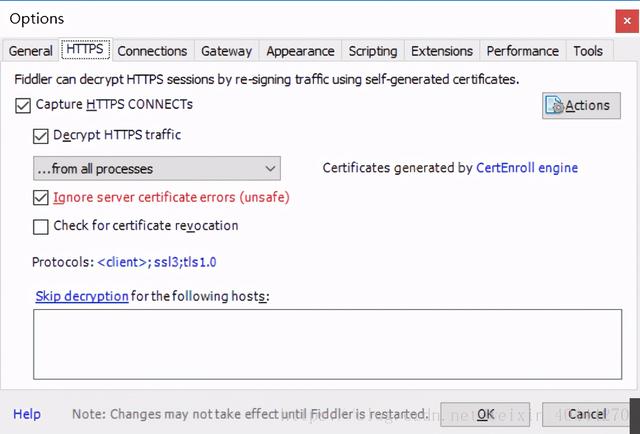
Task: Click the <client>; ssl3;tls1.0 protocols link
Action: (x=157, y=262)
